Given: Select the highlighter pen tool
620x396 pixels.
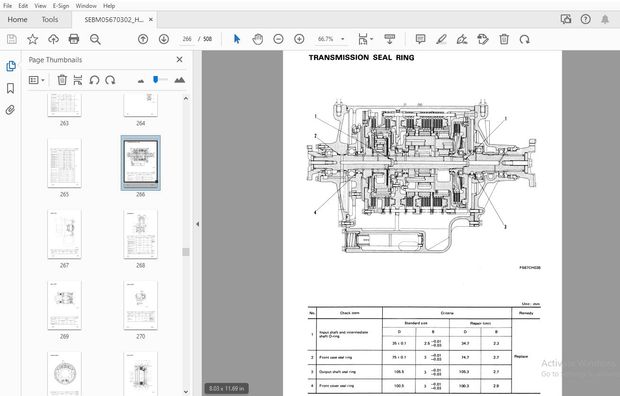Looking at the screenshot, I should click(441, 39).
